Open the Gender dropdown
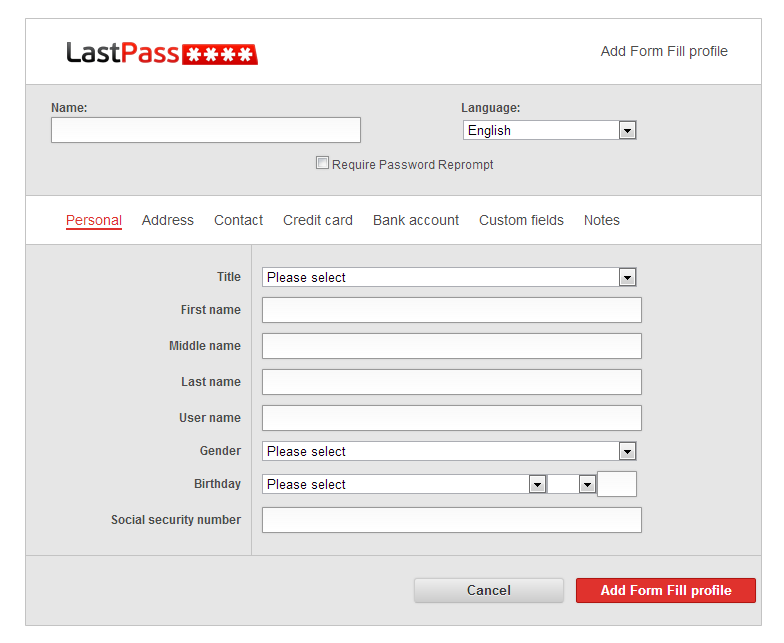Image resolution: width=784 pixels, height=643 pixels. click(x=449, y=451)
